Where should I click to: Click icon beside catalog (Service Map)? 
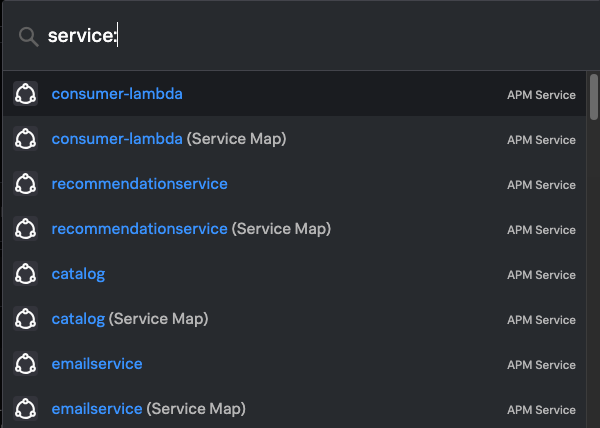click(x=26, y=319)
